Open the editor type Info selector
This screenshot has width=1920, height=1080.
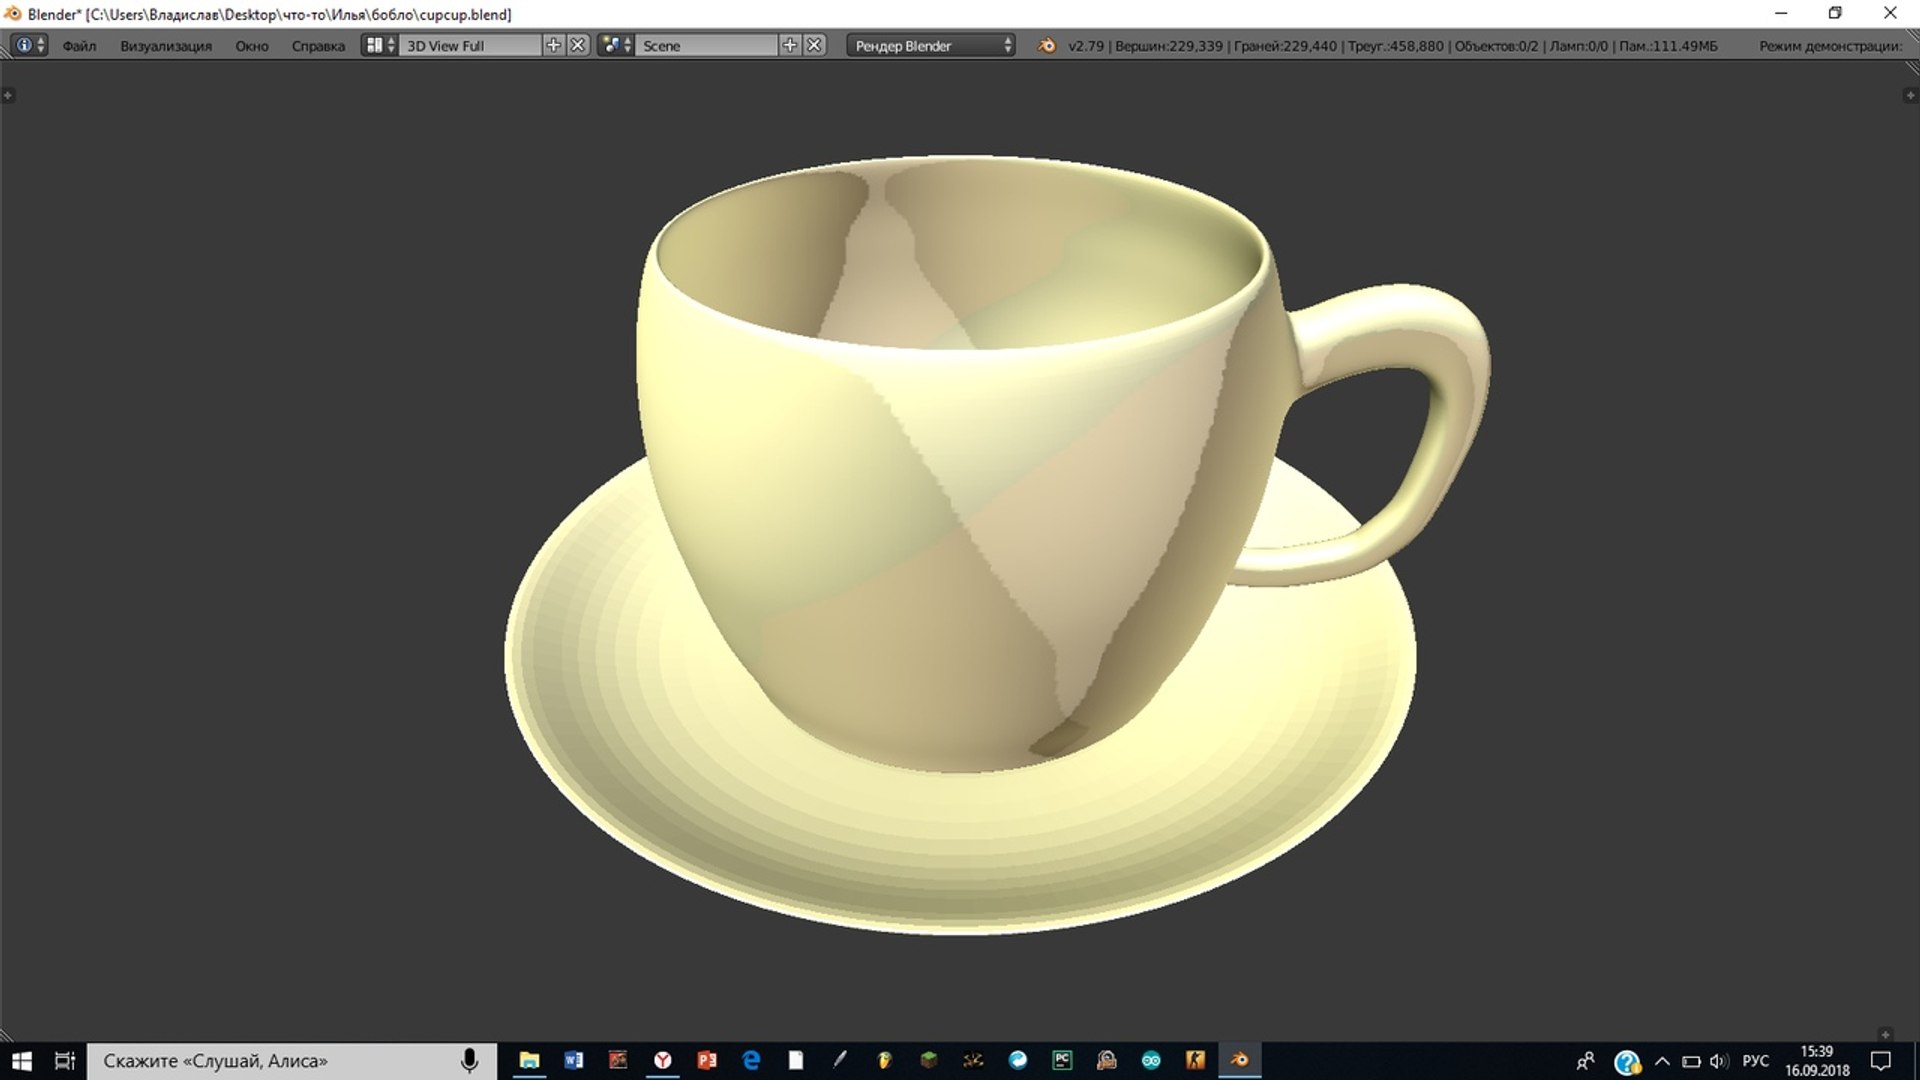[30, 45]
